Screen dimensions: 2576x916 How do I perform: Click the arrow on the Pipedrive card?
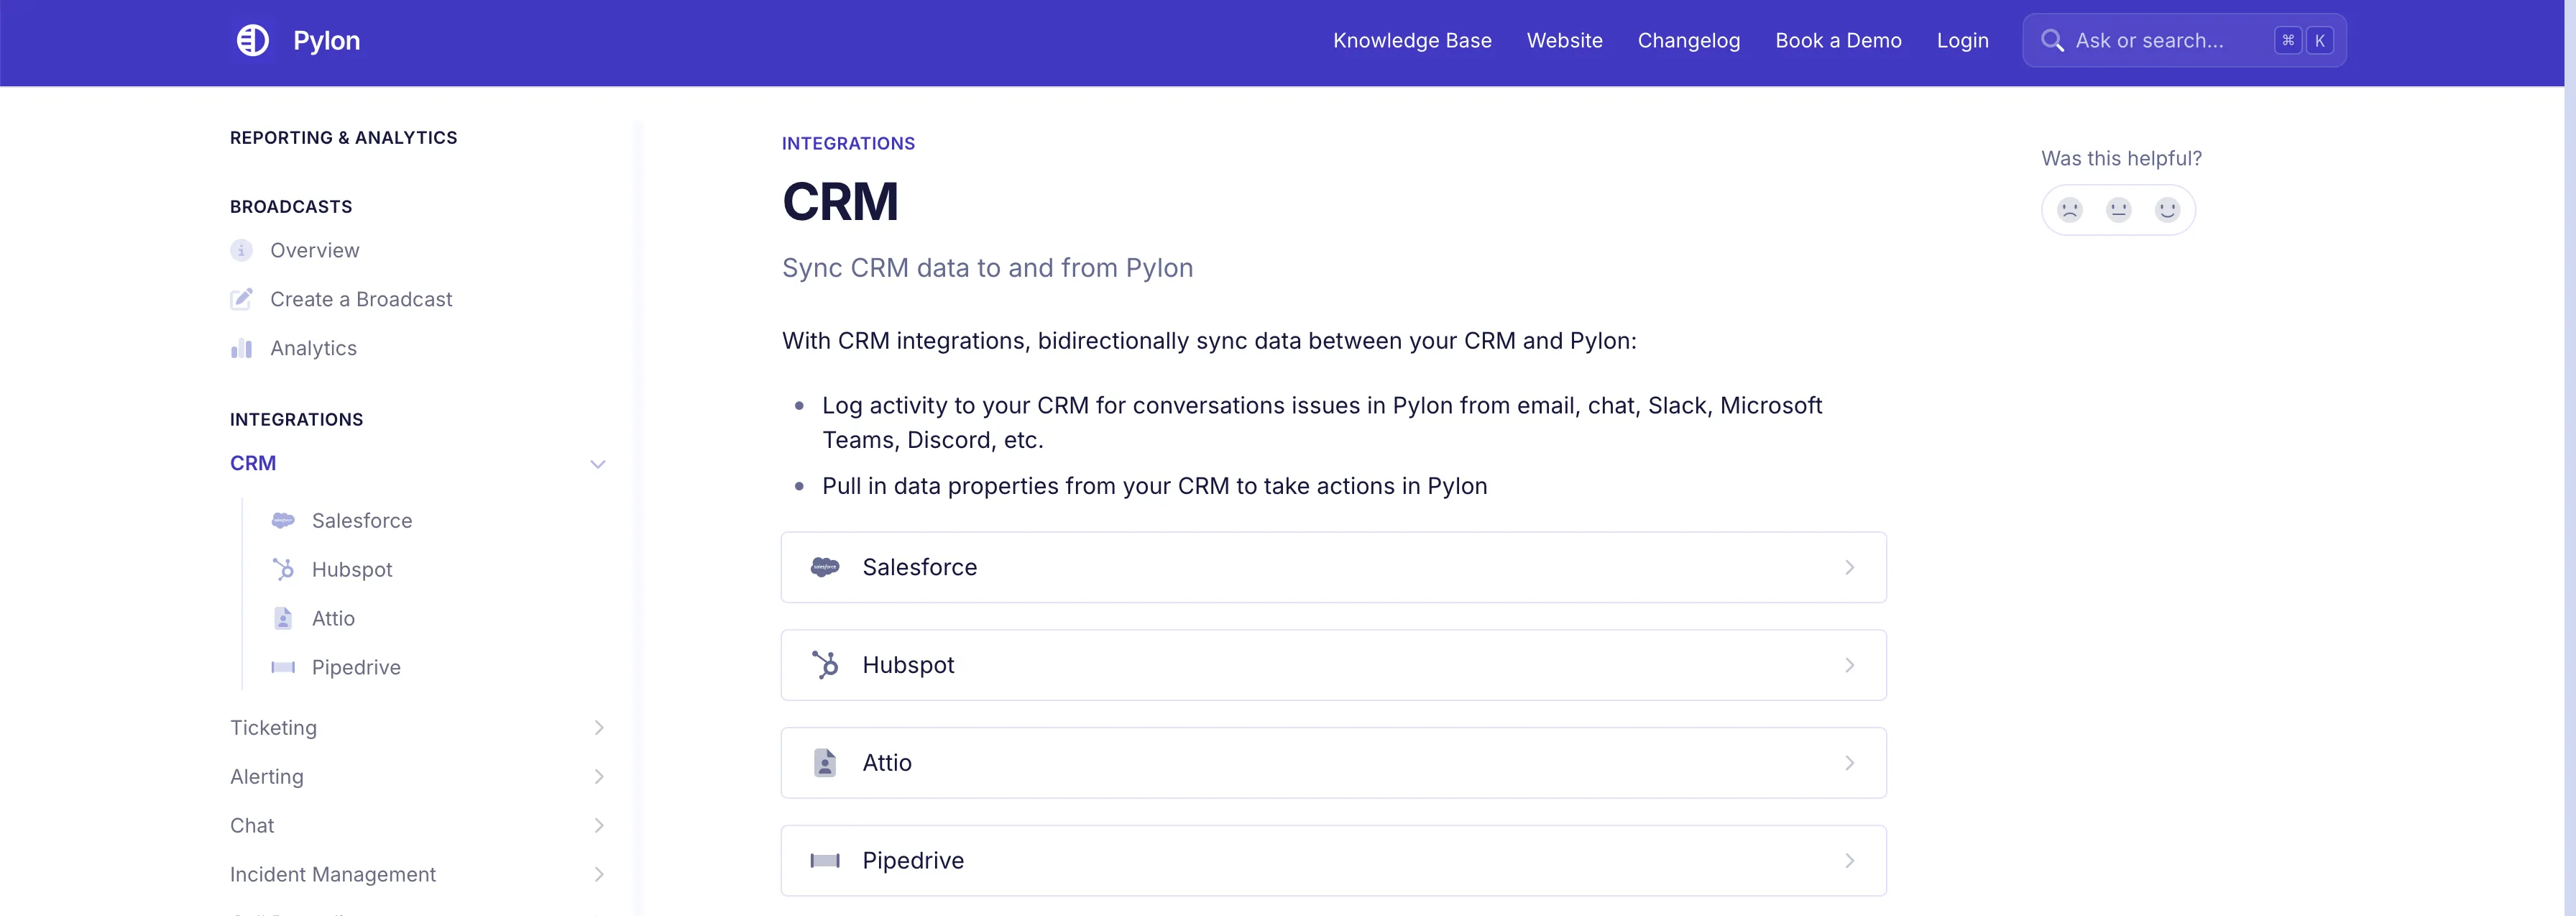[1850, 861]
